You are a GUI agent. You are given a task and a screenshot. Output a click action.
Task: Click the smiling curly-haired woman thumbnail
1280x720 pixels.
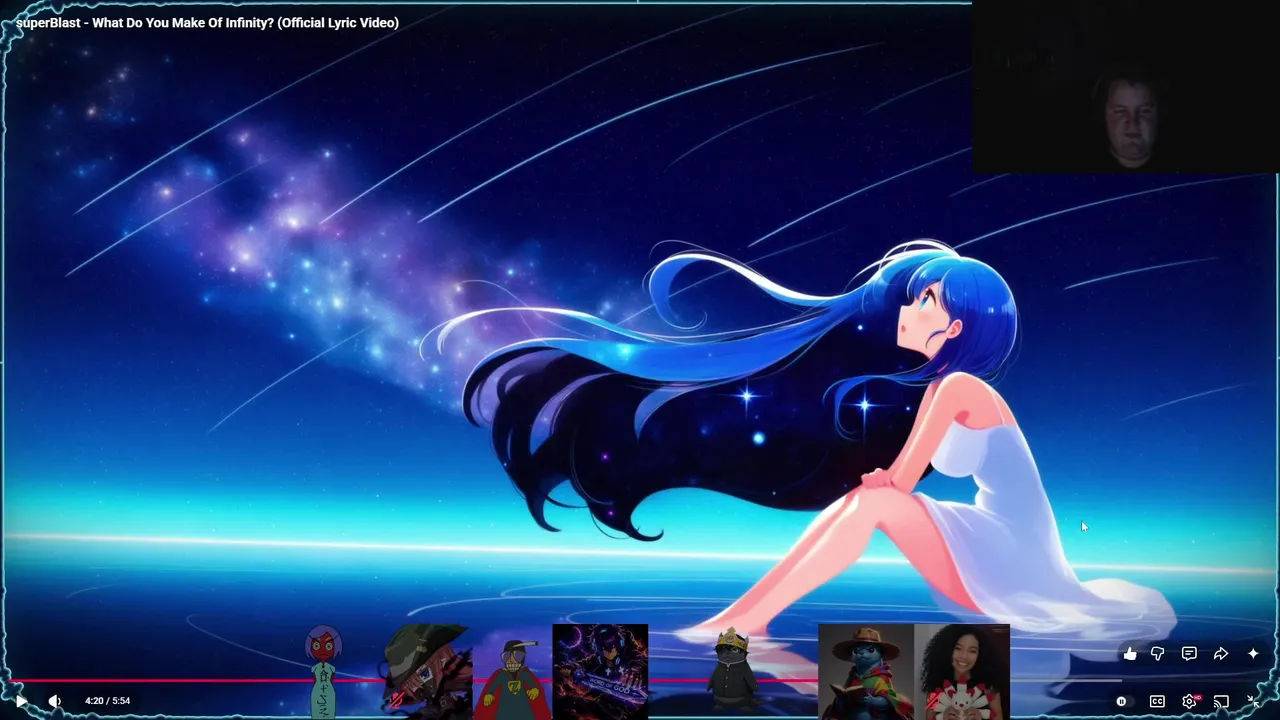[962, 672]
